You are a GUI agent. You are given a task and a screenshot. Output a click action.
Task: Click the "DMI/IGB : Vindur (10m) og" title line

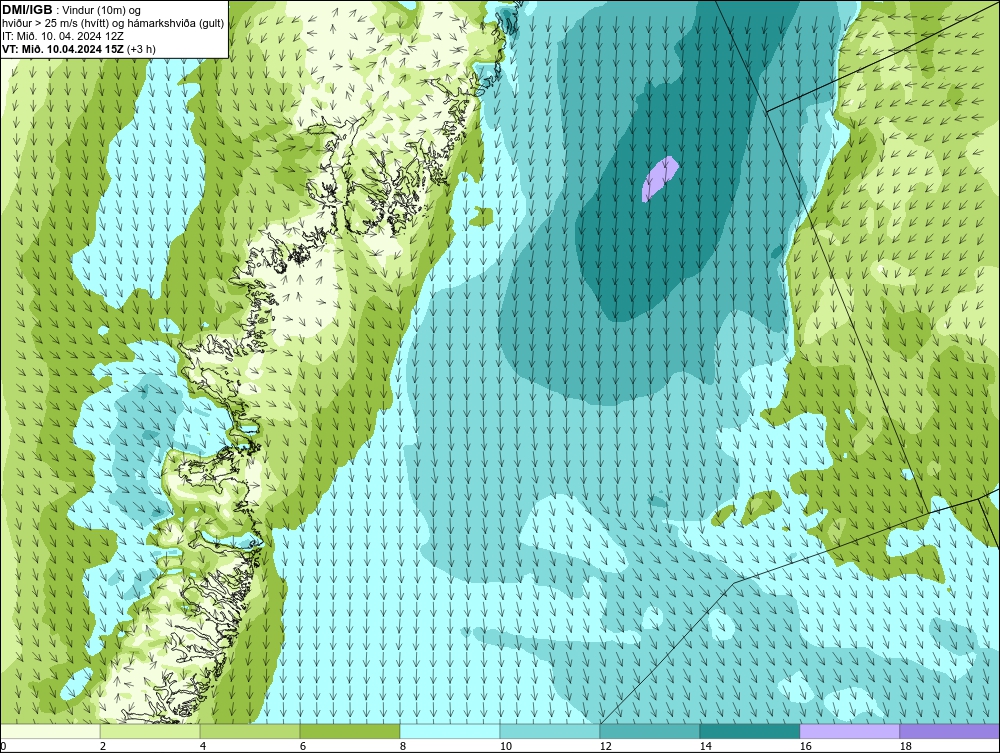click(x=72, y=10)
